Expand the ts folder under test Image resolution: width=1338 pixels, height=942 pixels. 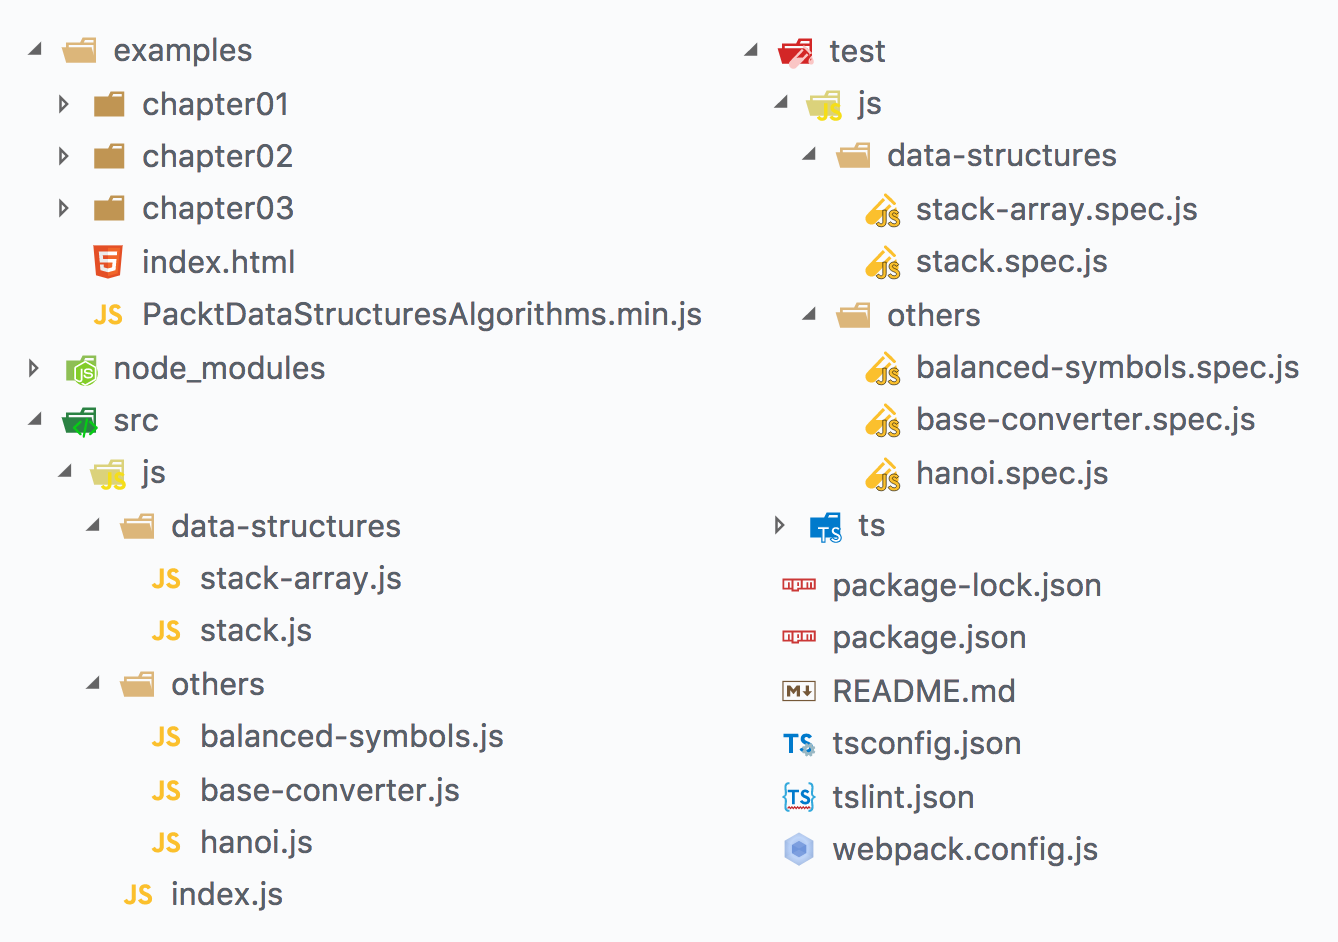pos(780,526)
